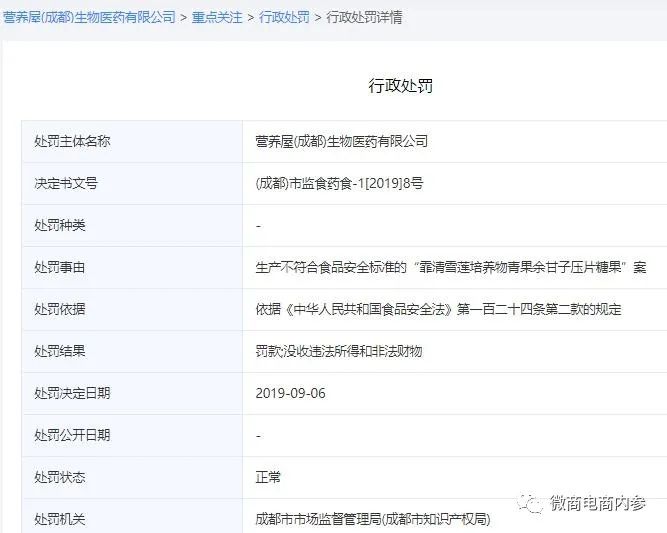The image size is (667, 533).
Task: Select document number (成都)市监食药食-1[2019]8号
Action: (339, 183)
